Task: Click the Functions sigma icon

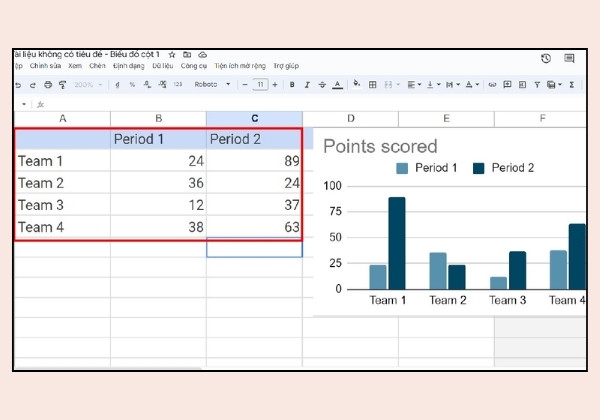Action: 572,85
